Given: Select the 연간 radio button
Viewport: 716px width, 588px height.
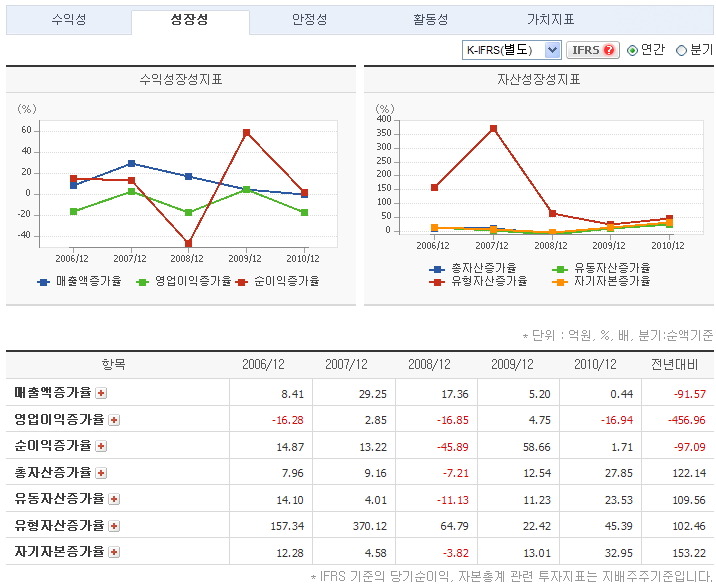Looking at the screenshot, I should (x=632, y=50).
